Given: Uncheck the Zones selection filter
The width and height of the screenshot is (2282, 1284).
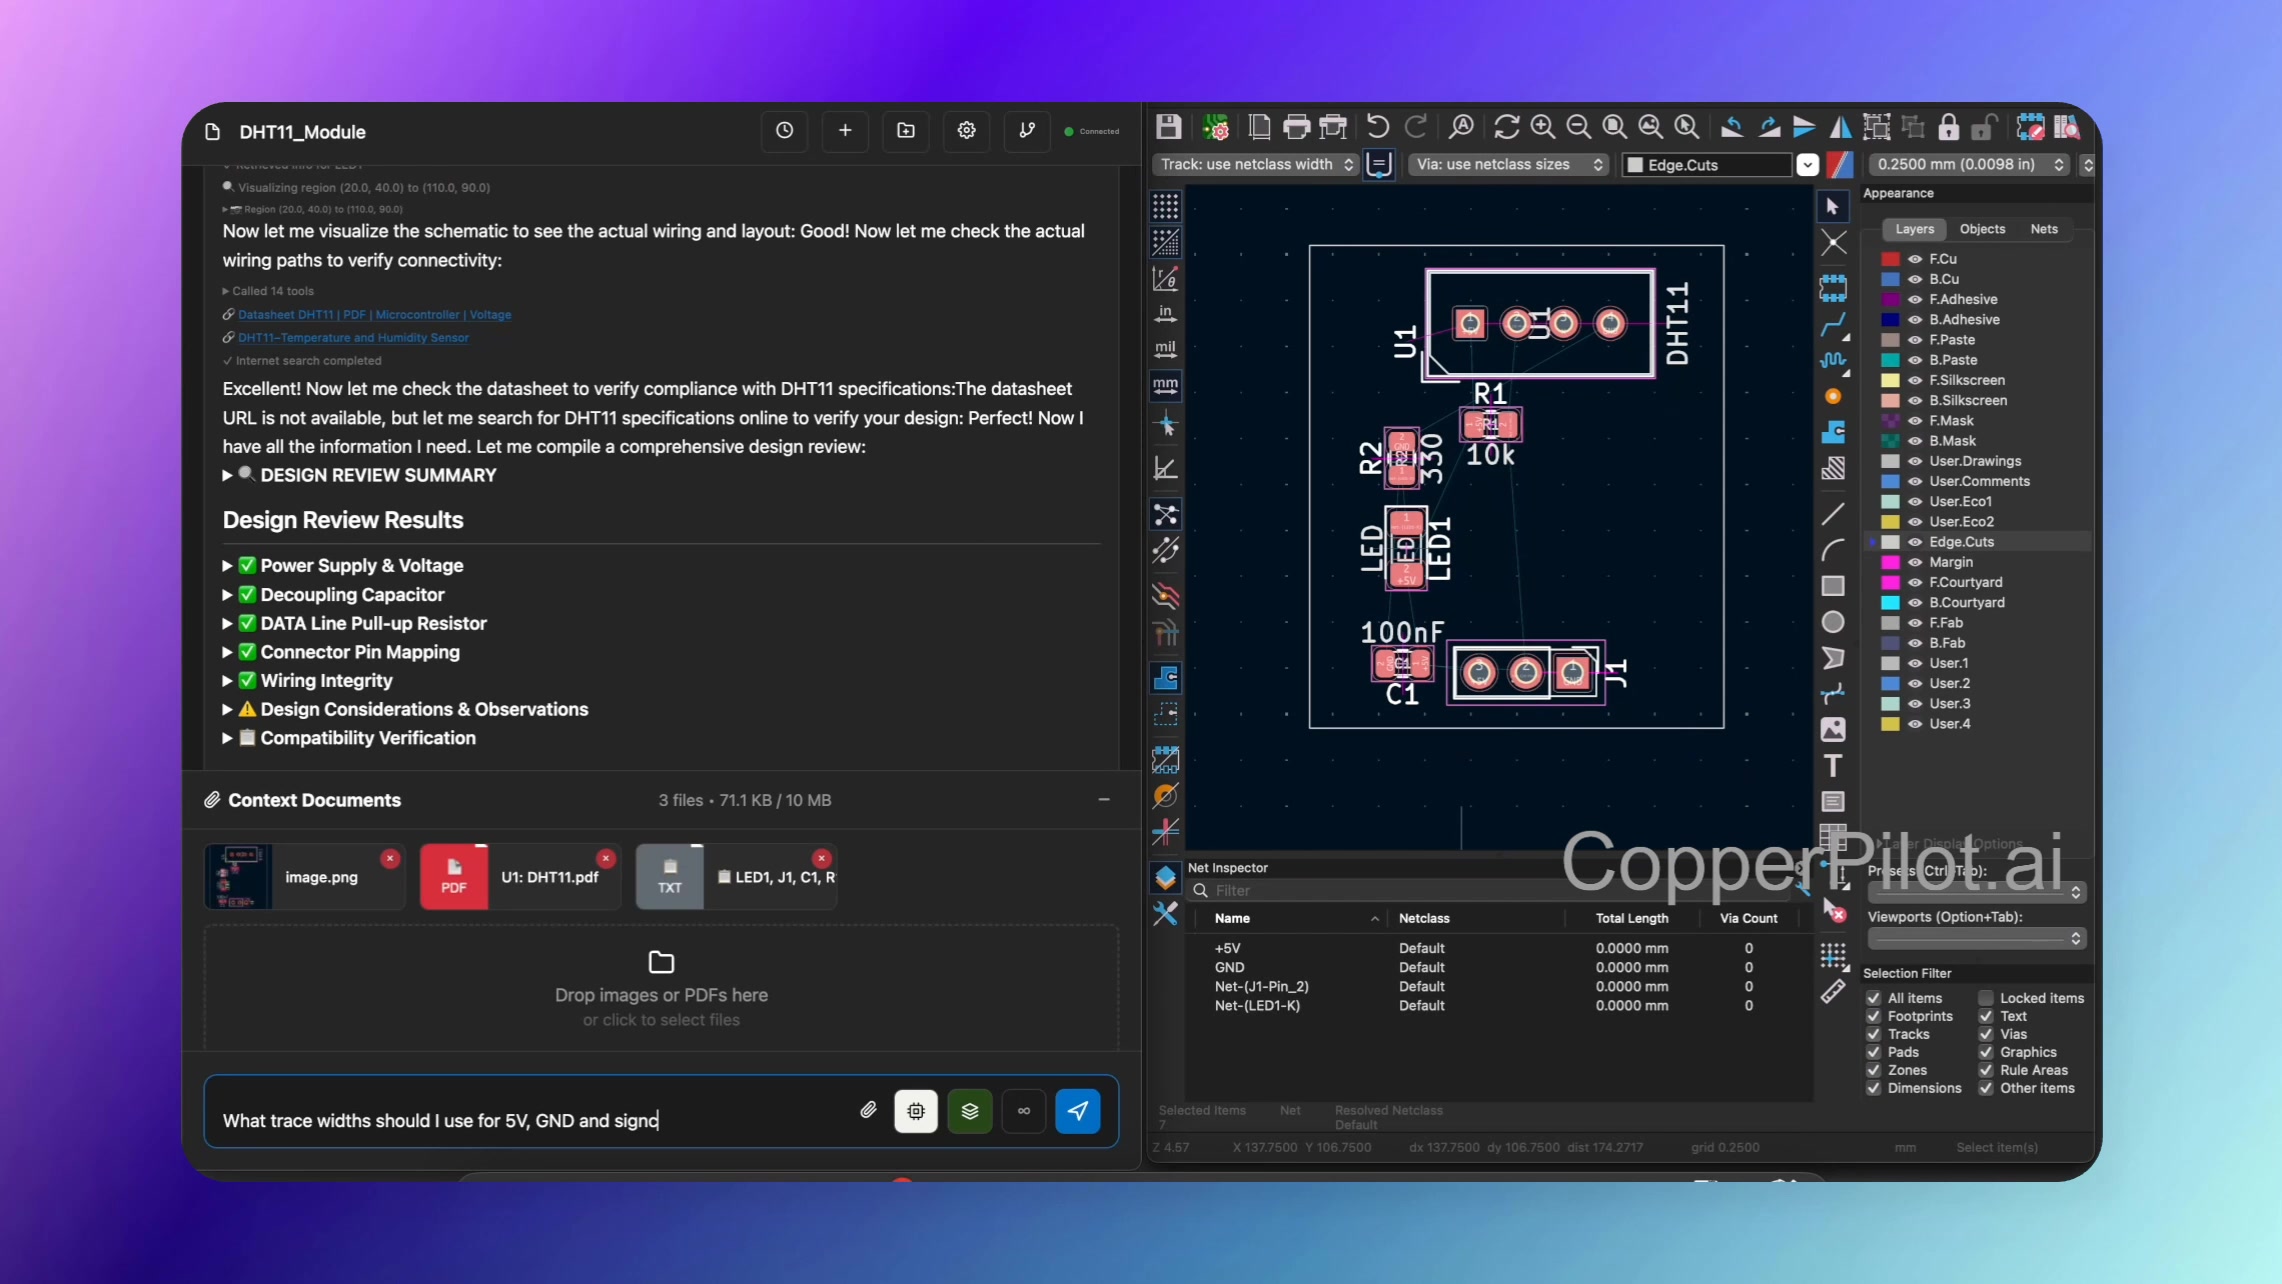Looking at the screenshot, I should tap(1874, 1070).
